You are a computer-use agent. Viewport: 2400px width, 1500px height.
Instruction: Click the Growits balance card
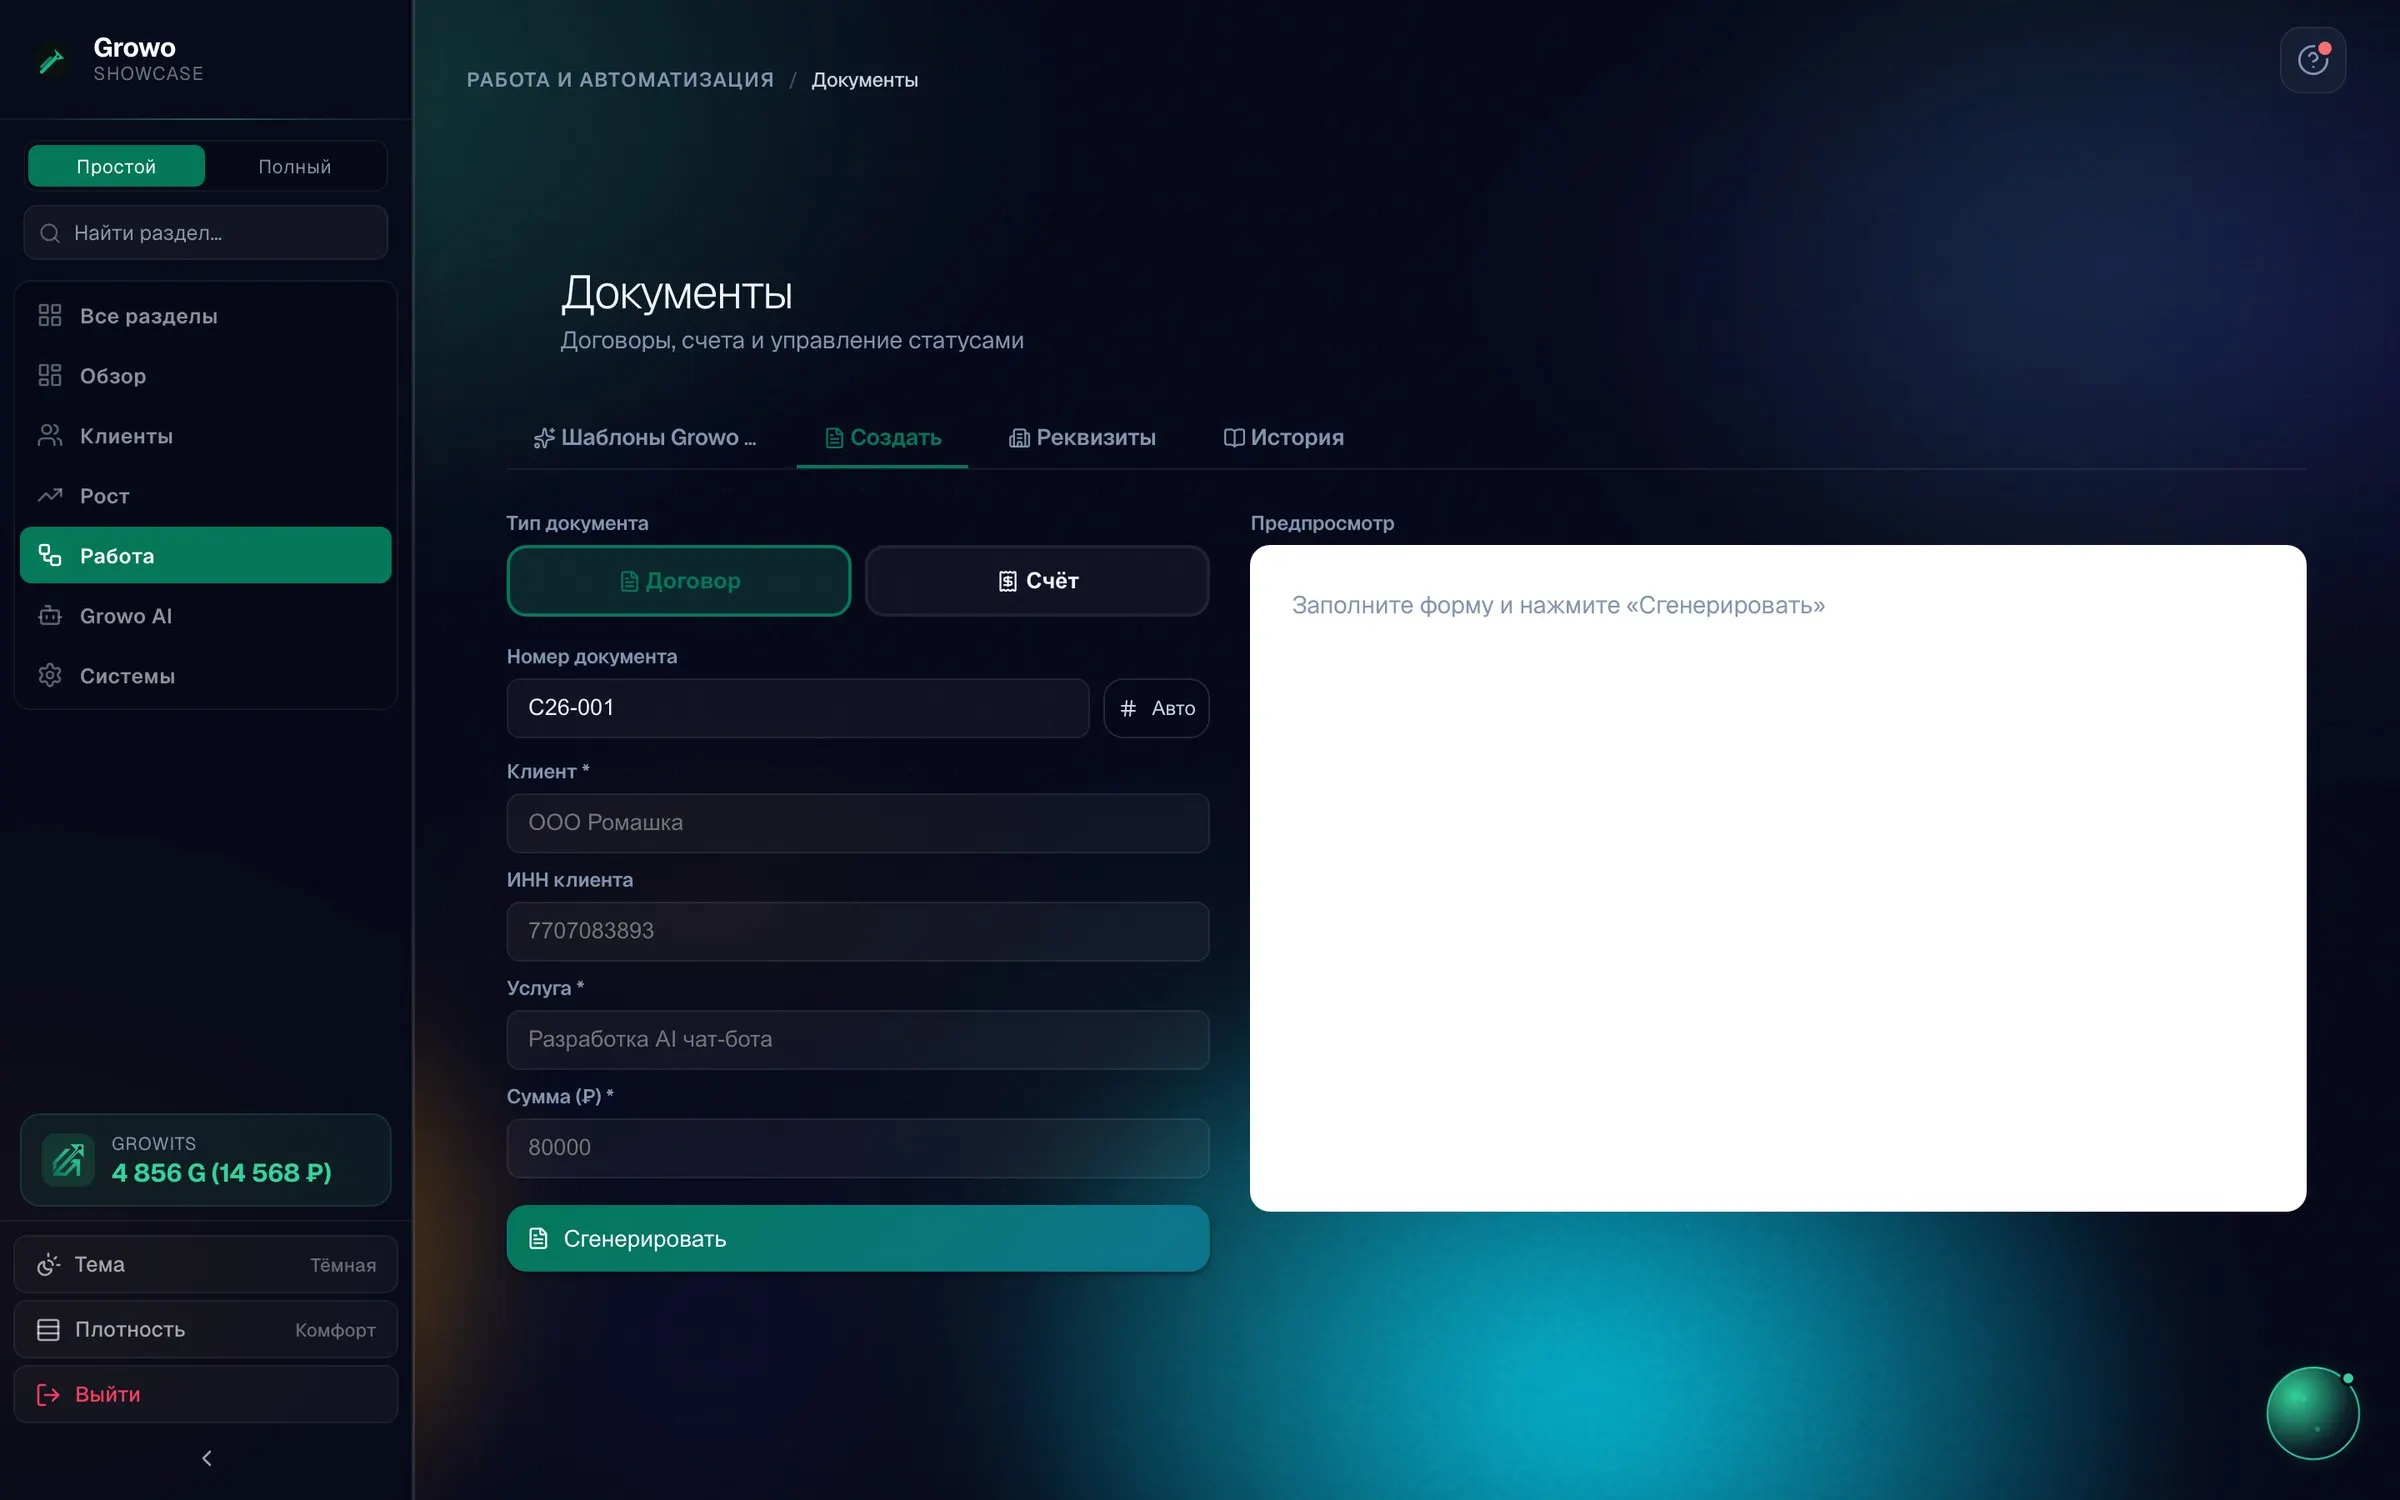206,1160
